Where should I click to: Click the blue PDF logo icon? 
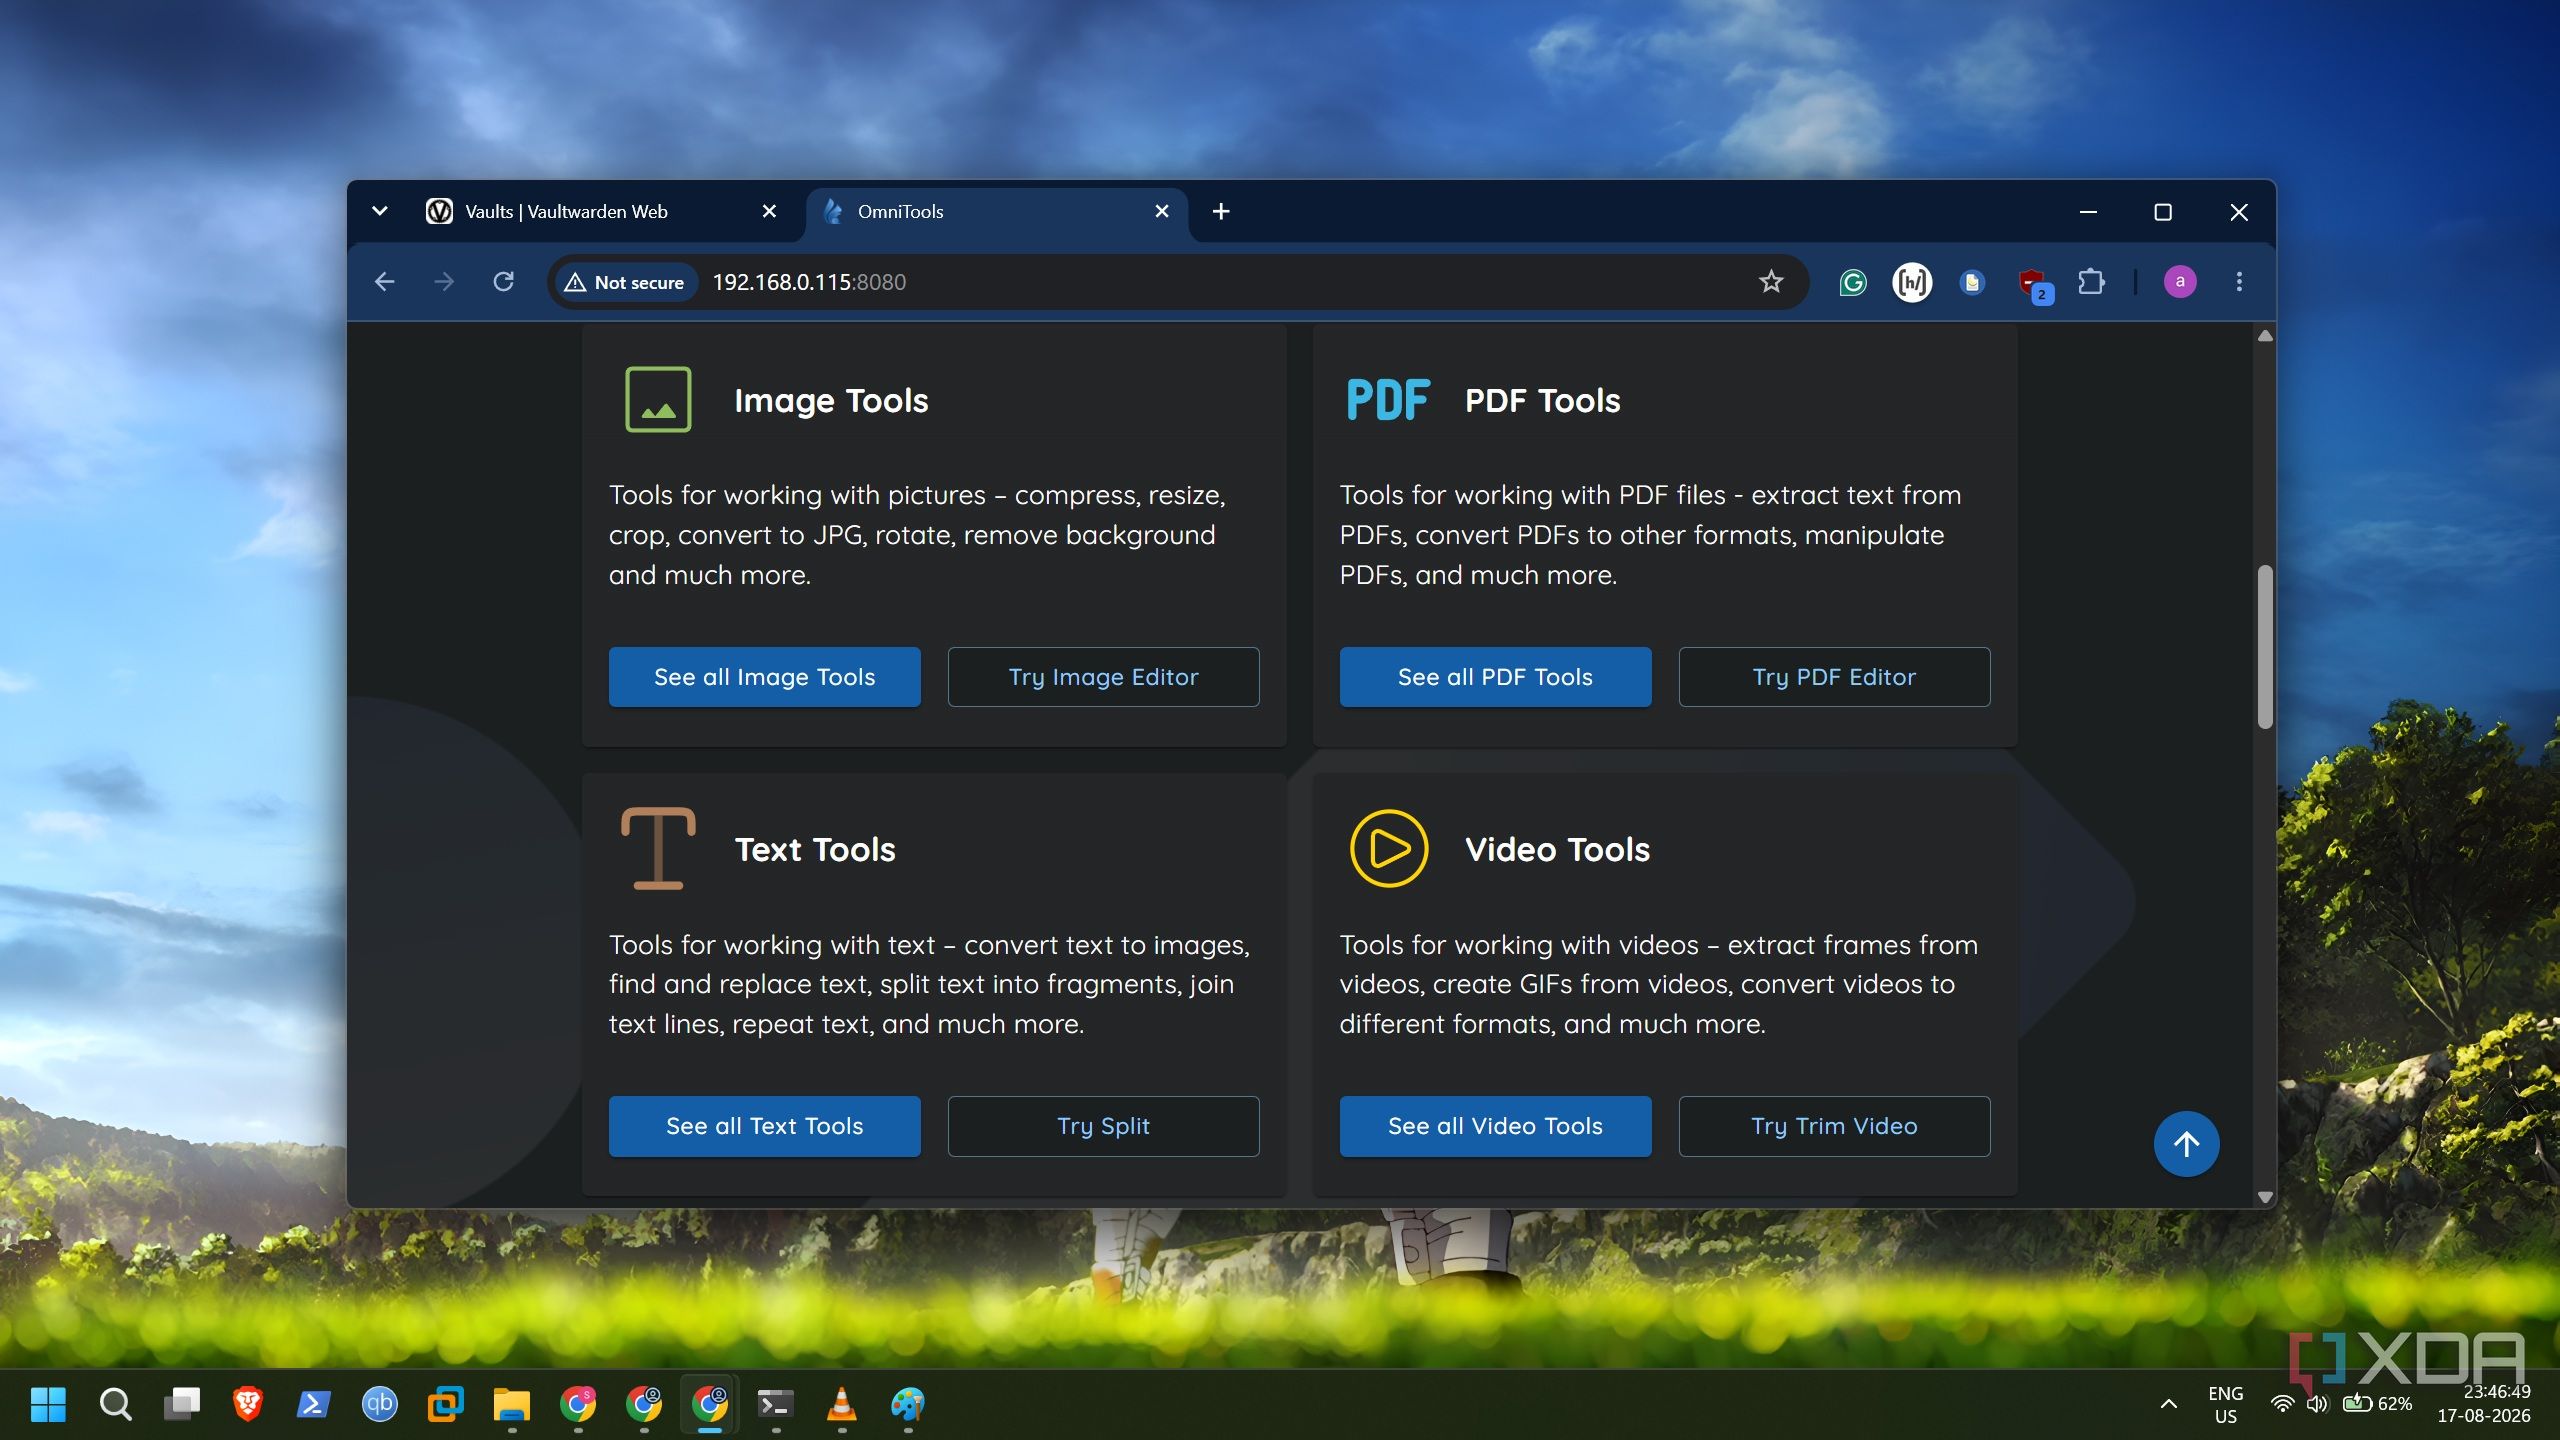click(x=1388, y=400)
